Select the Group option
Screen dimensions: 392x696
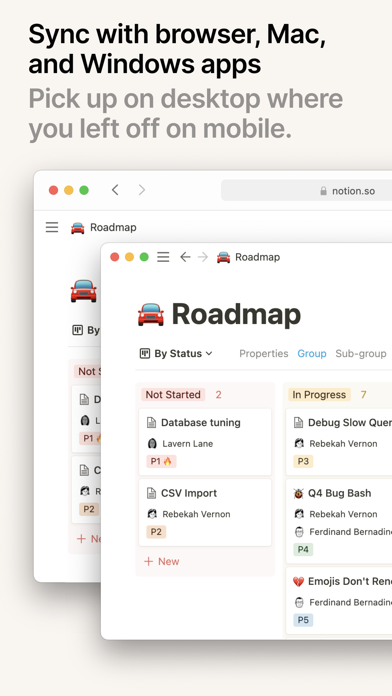[312, 354]
